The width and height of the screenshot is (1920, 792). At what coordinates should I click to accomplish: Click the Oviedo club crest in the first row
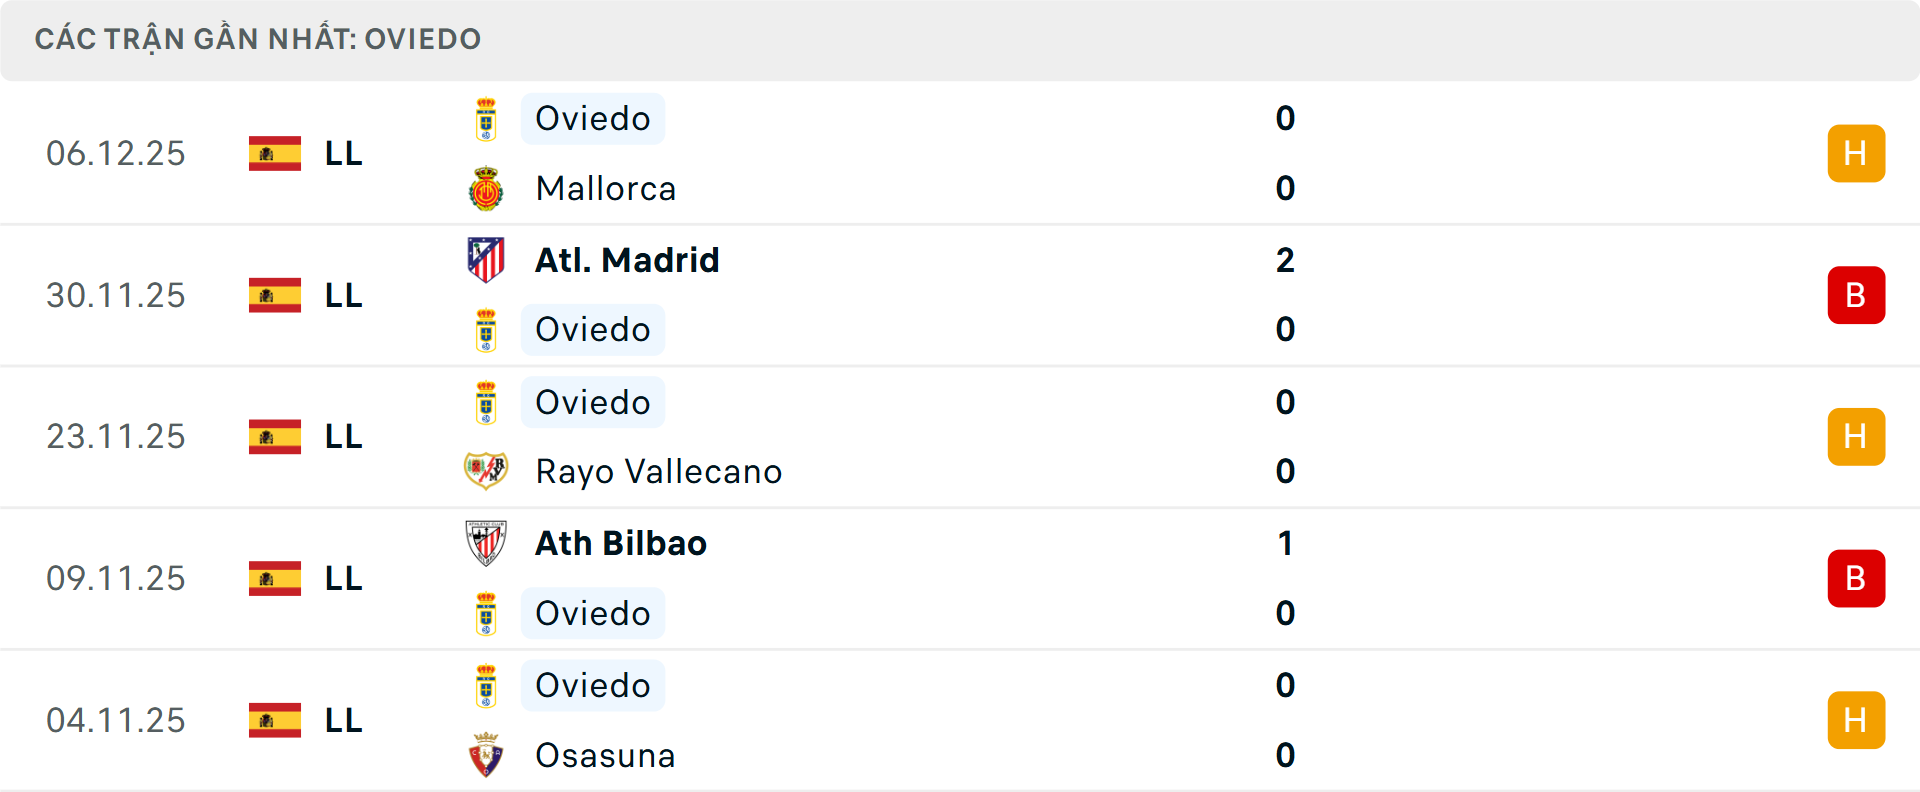pos(487,118)
